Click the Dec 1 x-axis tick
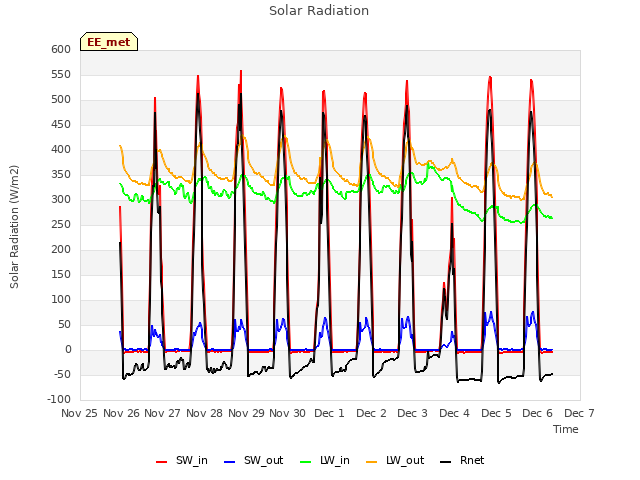The image size is (640, 480). (x=329, y=413)
